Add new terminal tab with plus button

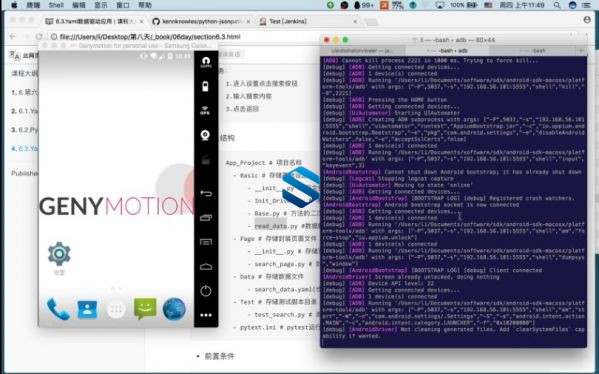coord(581,50)
